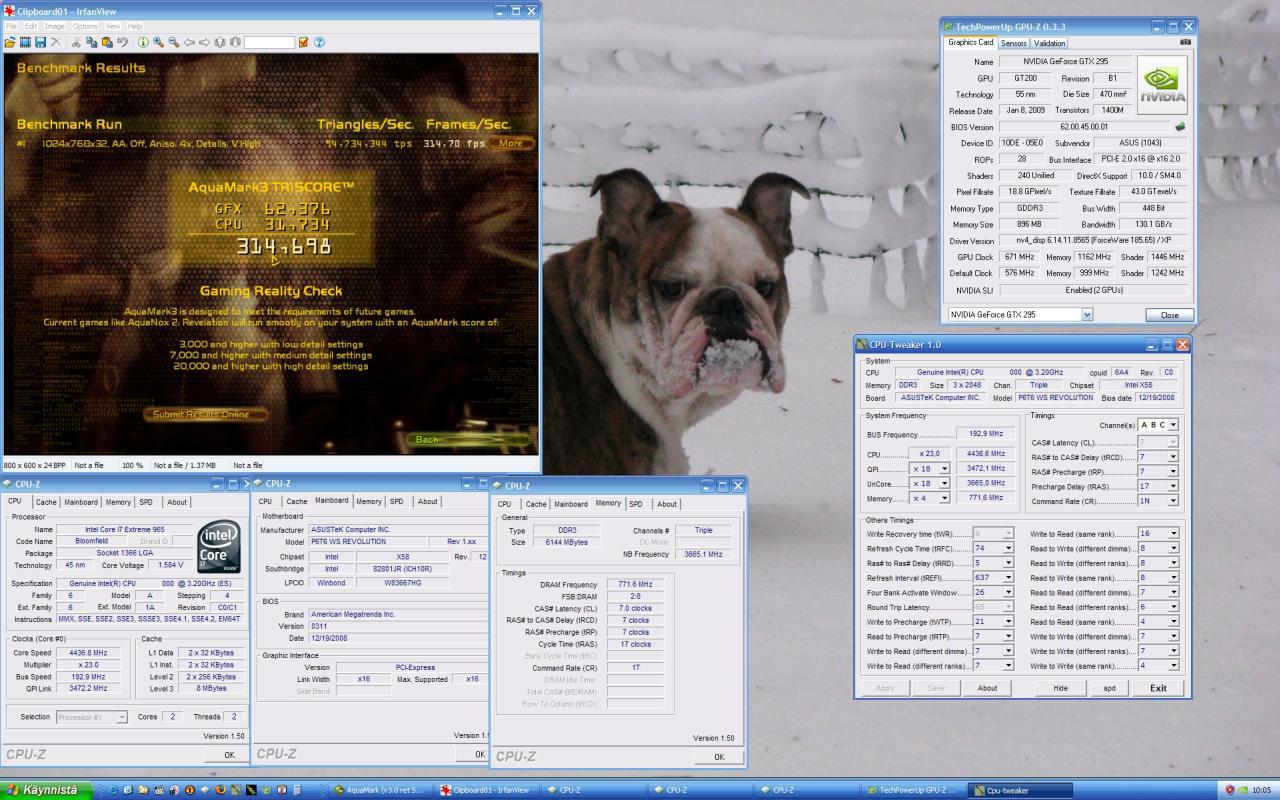Click the Intel Core i7 logo in CPU-Z
Screen dimensions: 1280x800
tap(218, 547)
